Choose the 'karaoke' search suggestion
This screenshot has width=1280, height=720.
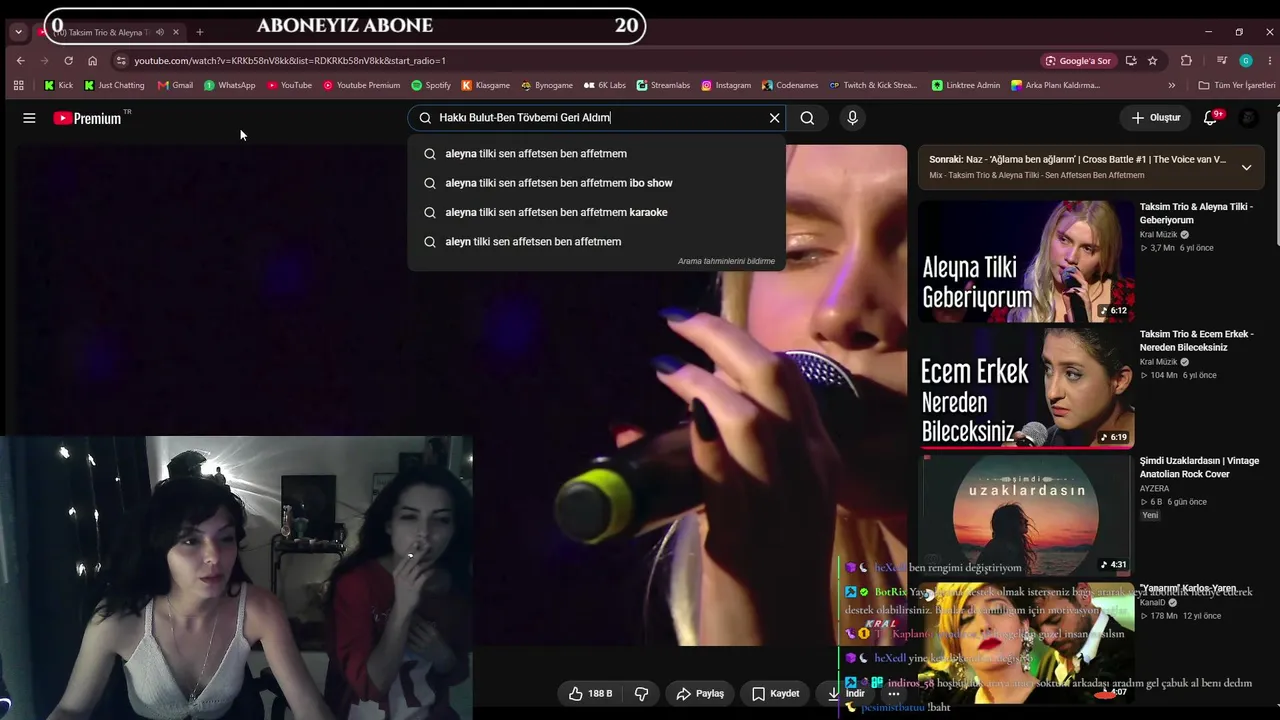(596, 212)
